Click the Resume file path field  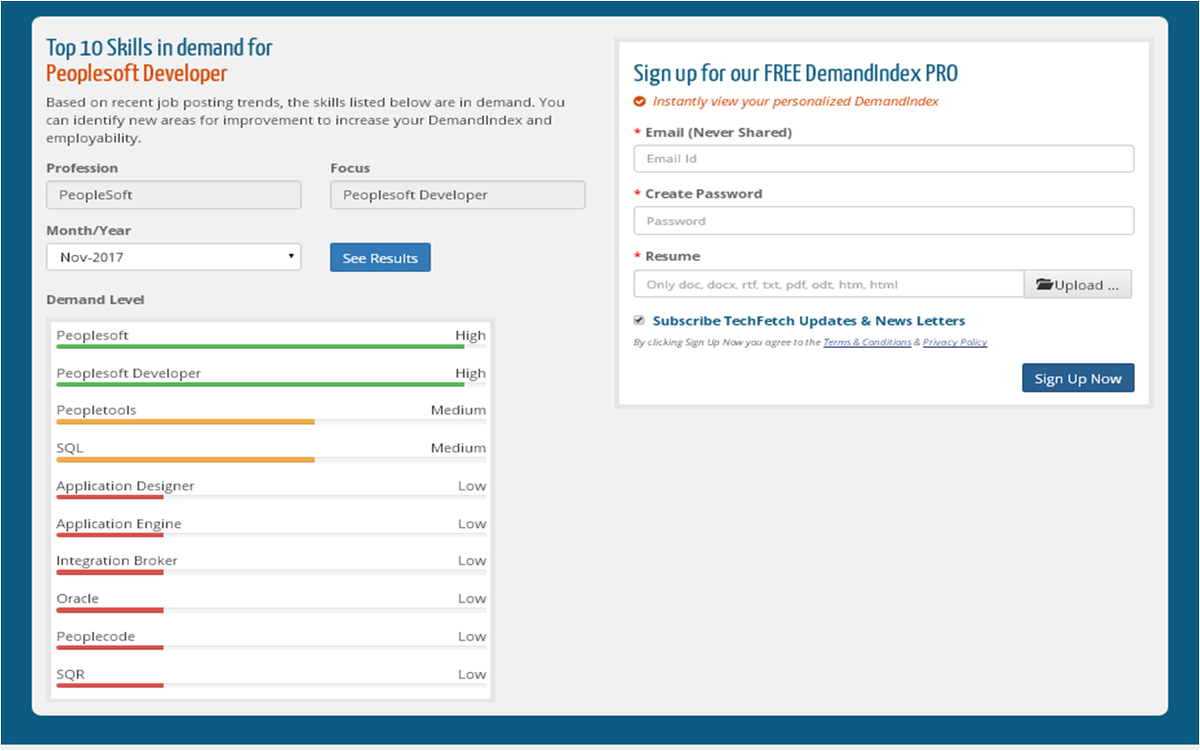[x=828, y=284]
